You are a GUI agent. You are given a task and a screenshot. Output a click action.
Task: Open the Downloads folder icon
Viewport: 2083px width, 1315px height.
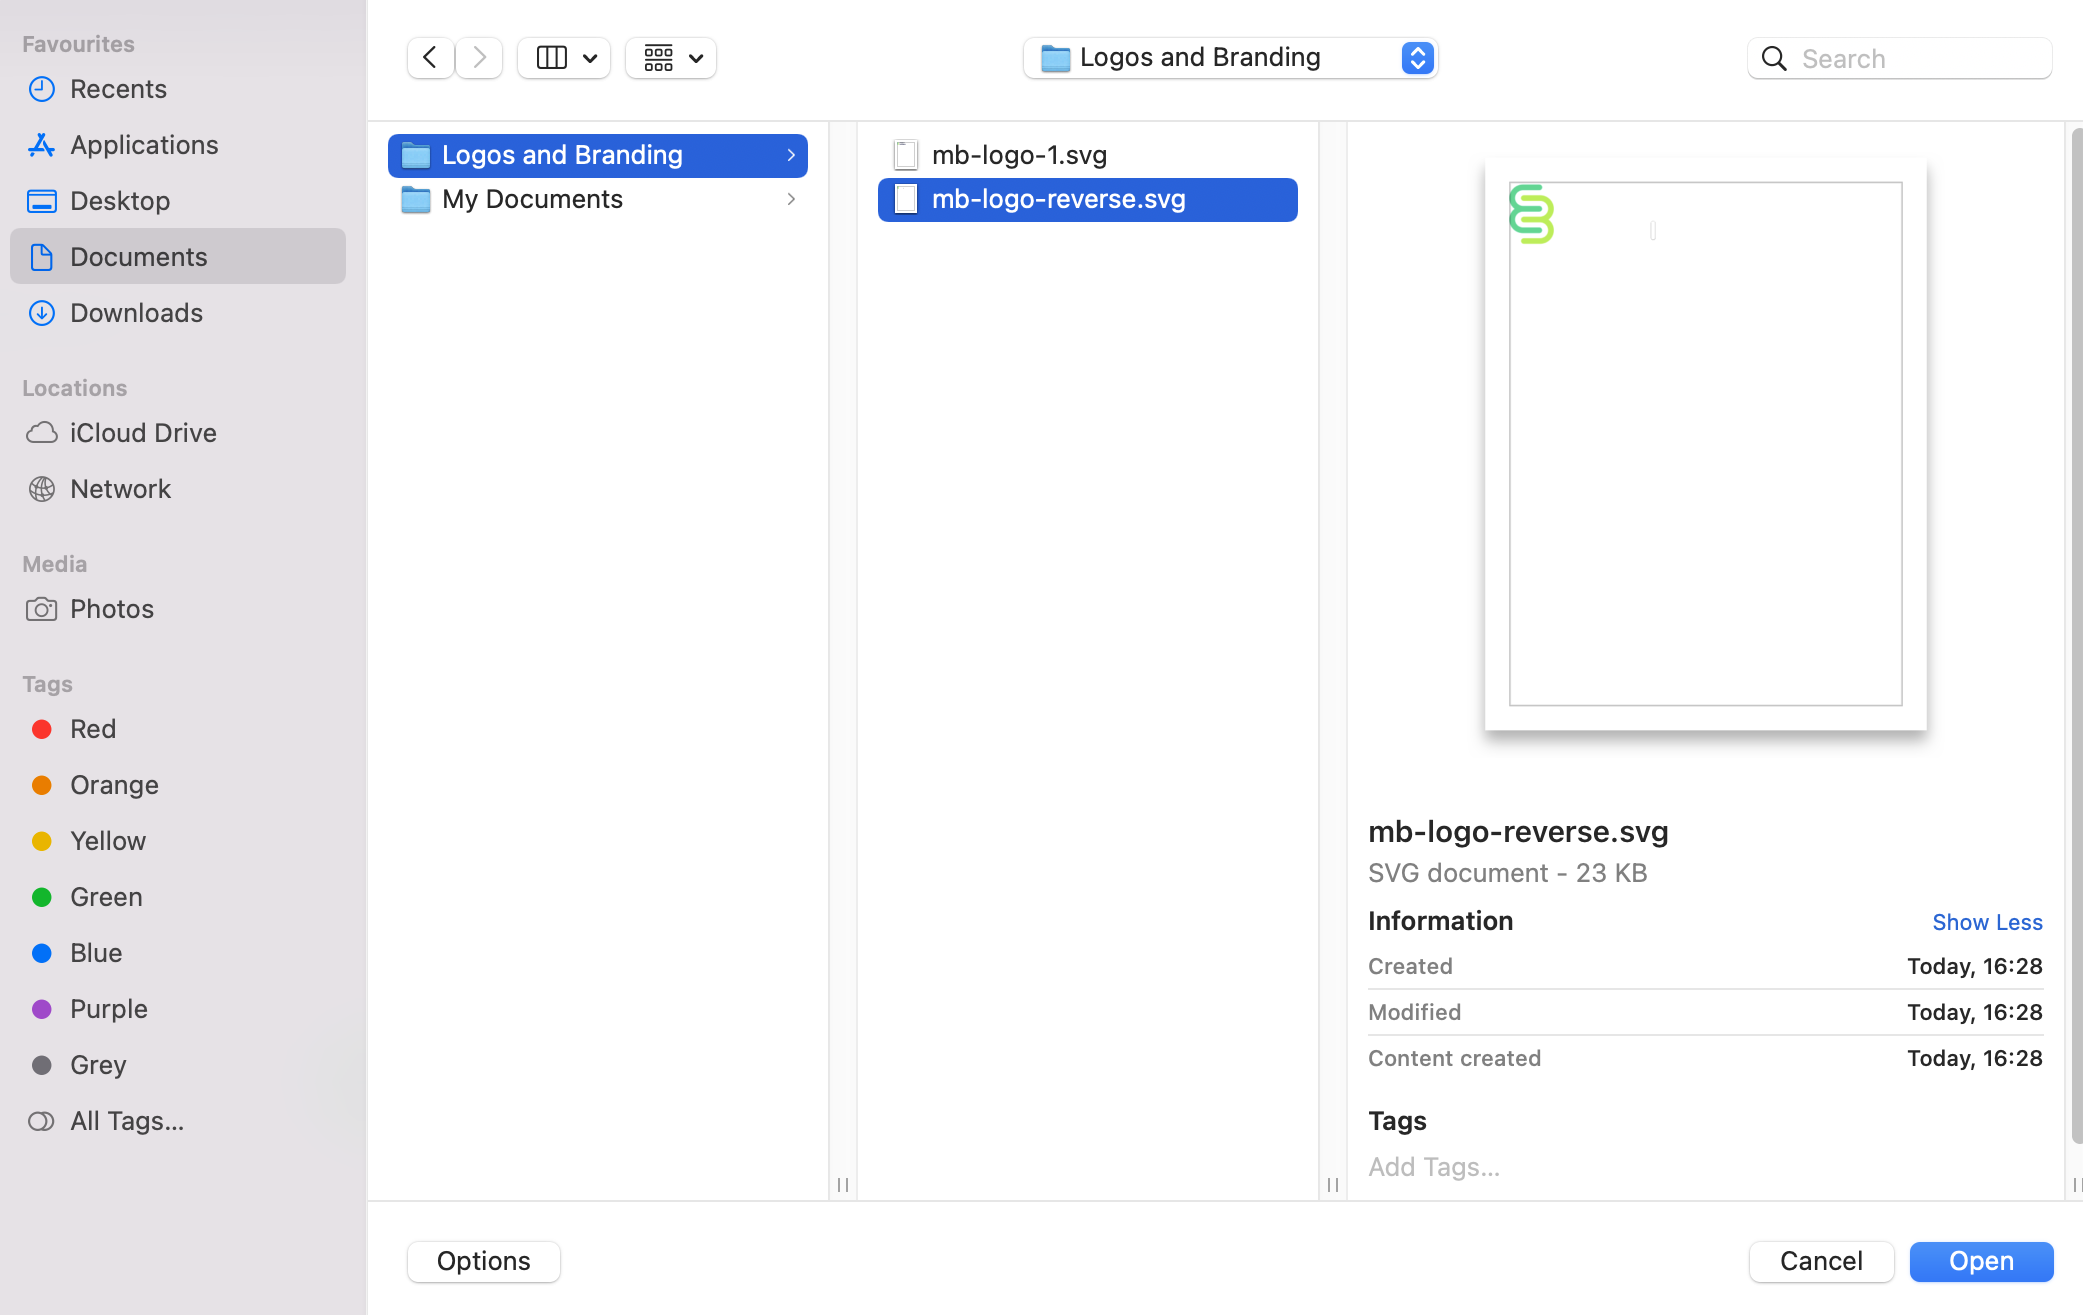(41, 313)
